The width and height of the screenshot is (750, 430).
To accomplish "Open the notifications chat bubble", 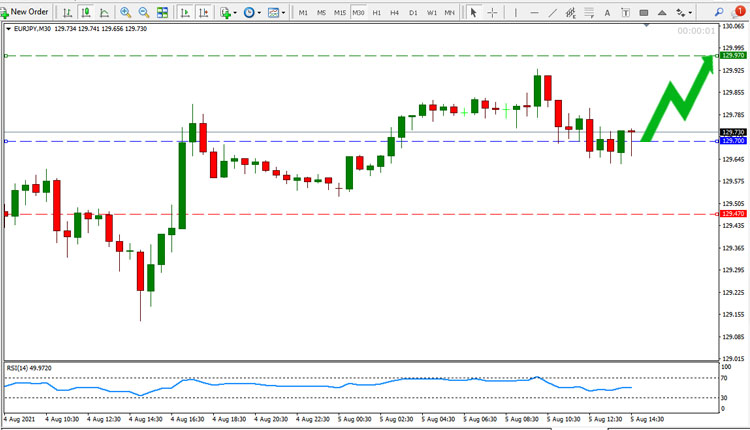I will [x=739, y=11].
